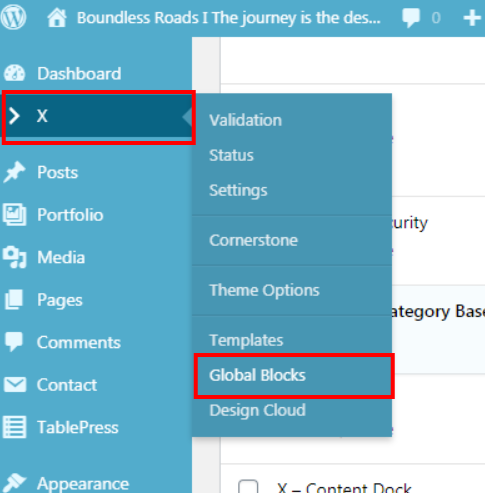Click the Boundless Roads site title link
Viewport: 485px width, 493px height.
click(229, 18)
